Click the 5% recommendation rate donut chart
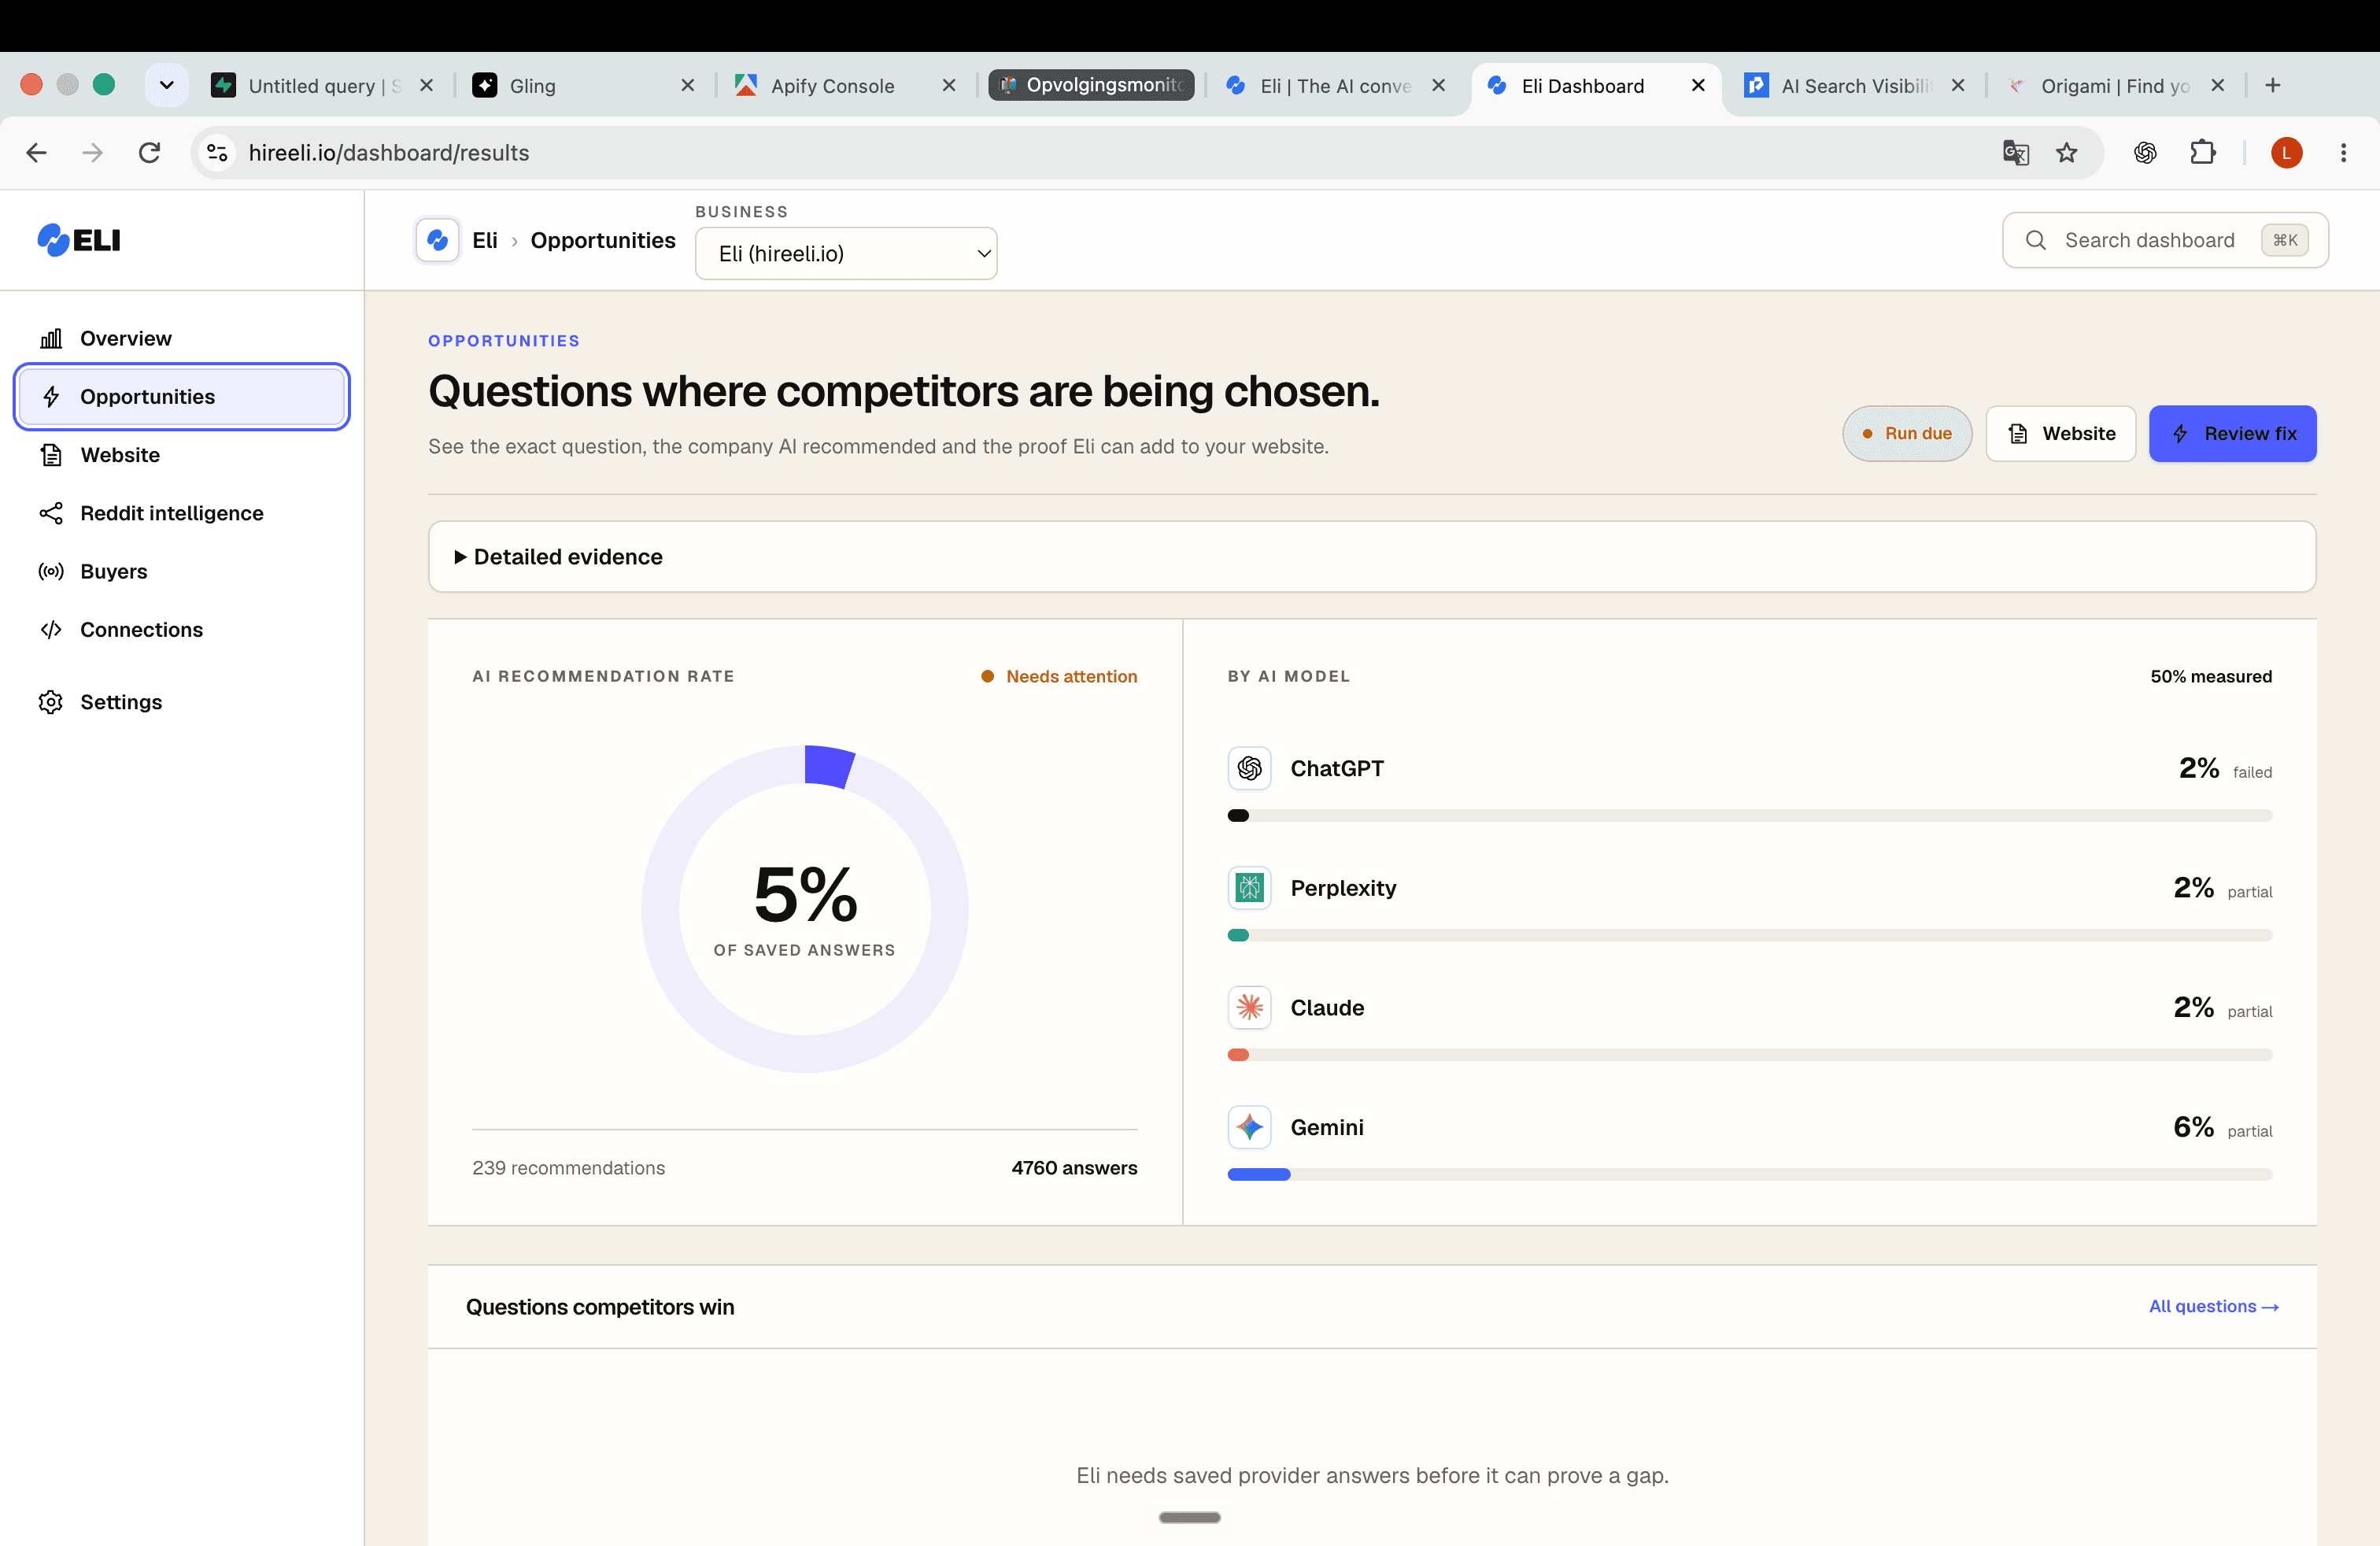Screen dimensions: 2380x1546 [804, 908]
